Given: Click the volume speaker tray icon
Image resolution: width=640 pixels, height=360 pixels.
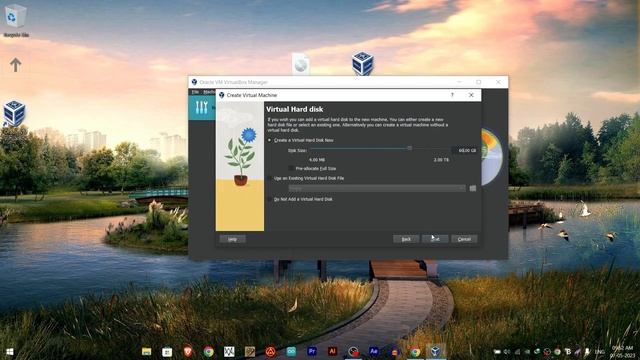Looking at the screenshot, I should pyautogui.click(x=507, y=351).
